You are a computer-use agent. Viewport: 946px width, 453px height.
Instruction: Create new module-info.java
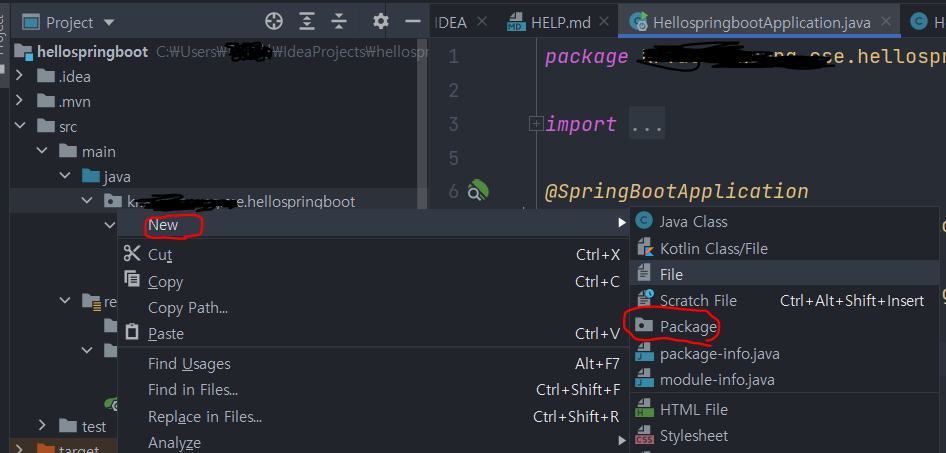click(784, 380)
